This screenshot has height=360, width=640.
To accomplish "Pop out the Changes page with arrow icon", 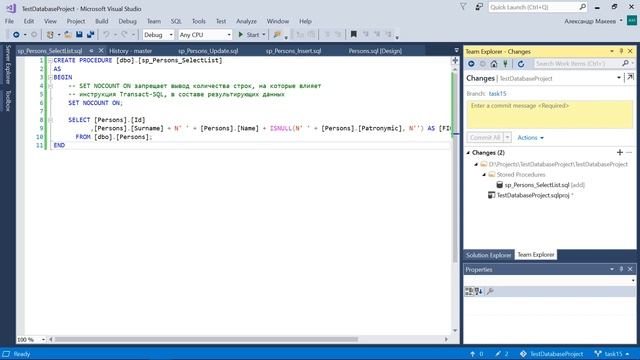I will [x=631, y=78].
